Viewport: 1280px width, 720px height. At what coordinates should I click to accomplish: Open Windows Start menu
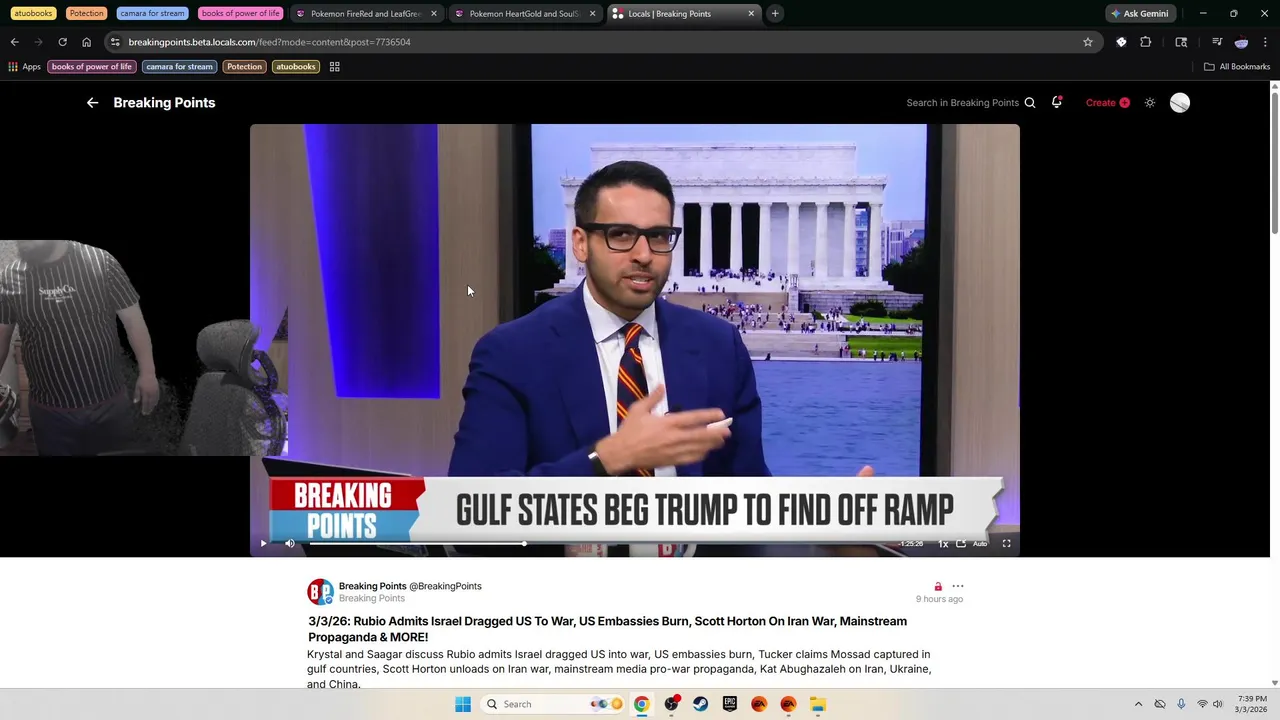[463, 704]
